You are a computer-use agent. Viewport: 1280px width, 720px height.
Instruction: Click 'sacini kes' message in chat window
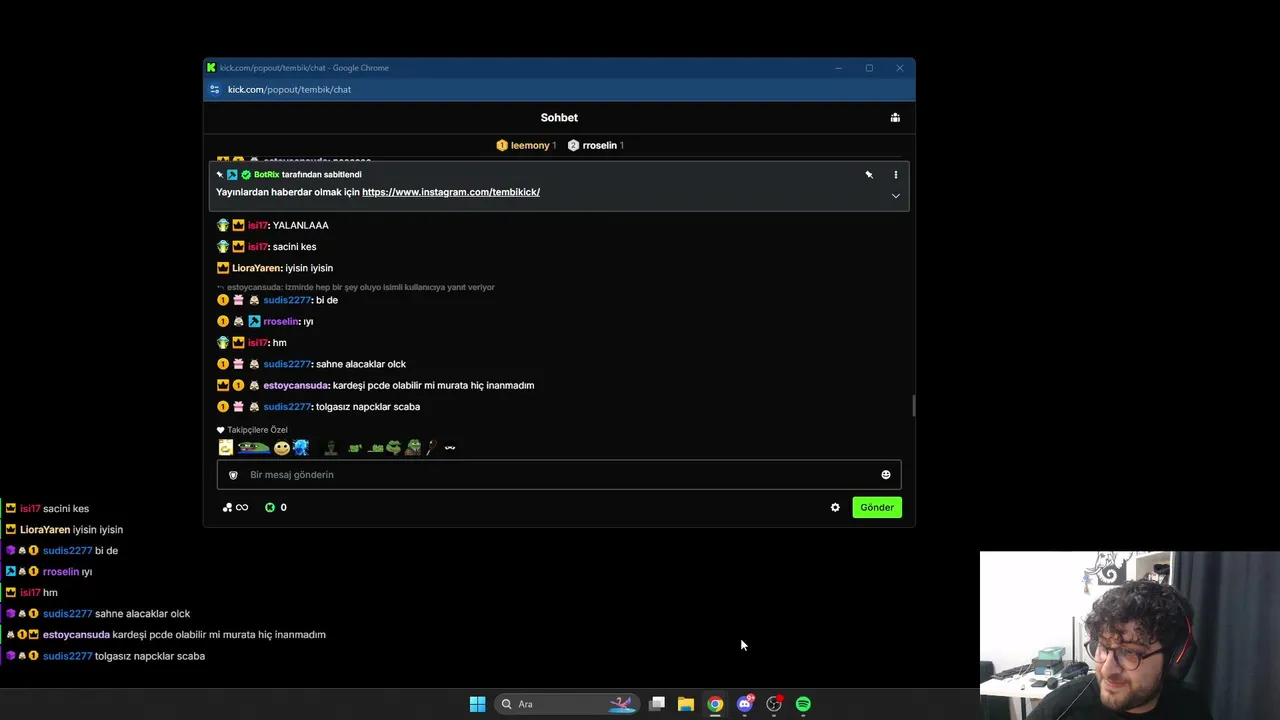tap(294, 247)
